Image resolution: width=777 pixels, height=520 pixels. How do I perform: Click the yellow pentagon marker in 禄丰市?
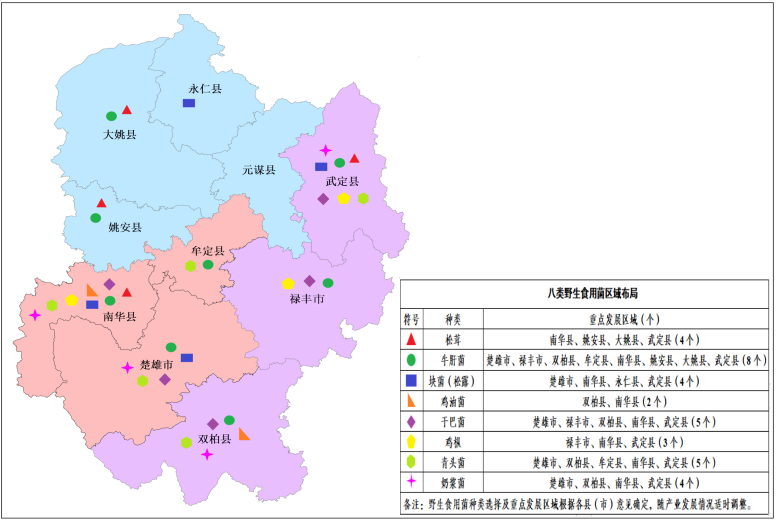pos(288,284)
